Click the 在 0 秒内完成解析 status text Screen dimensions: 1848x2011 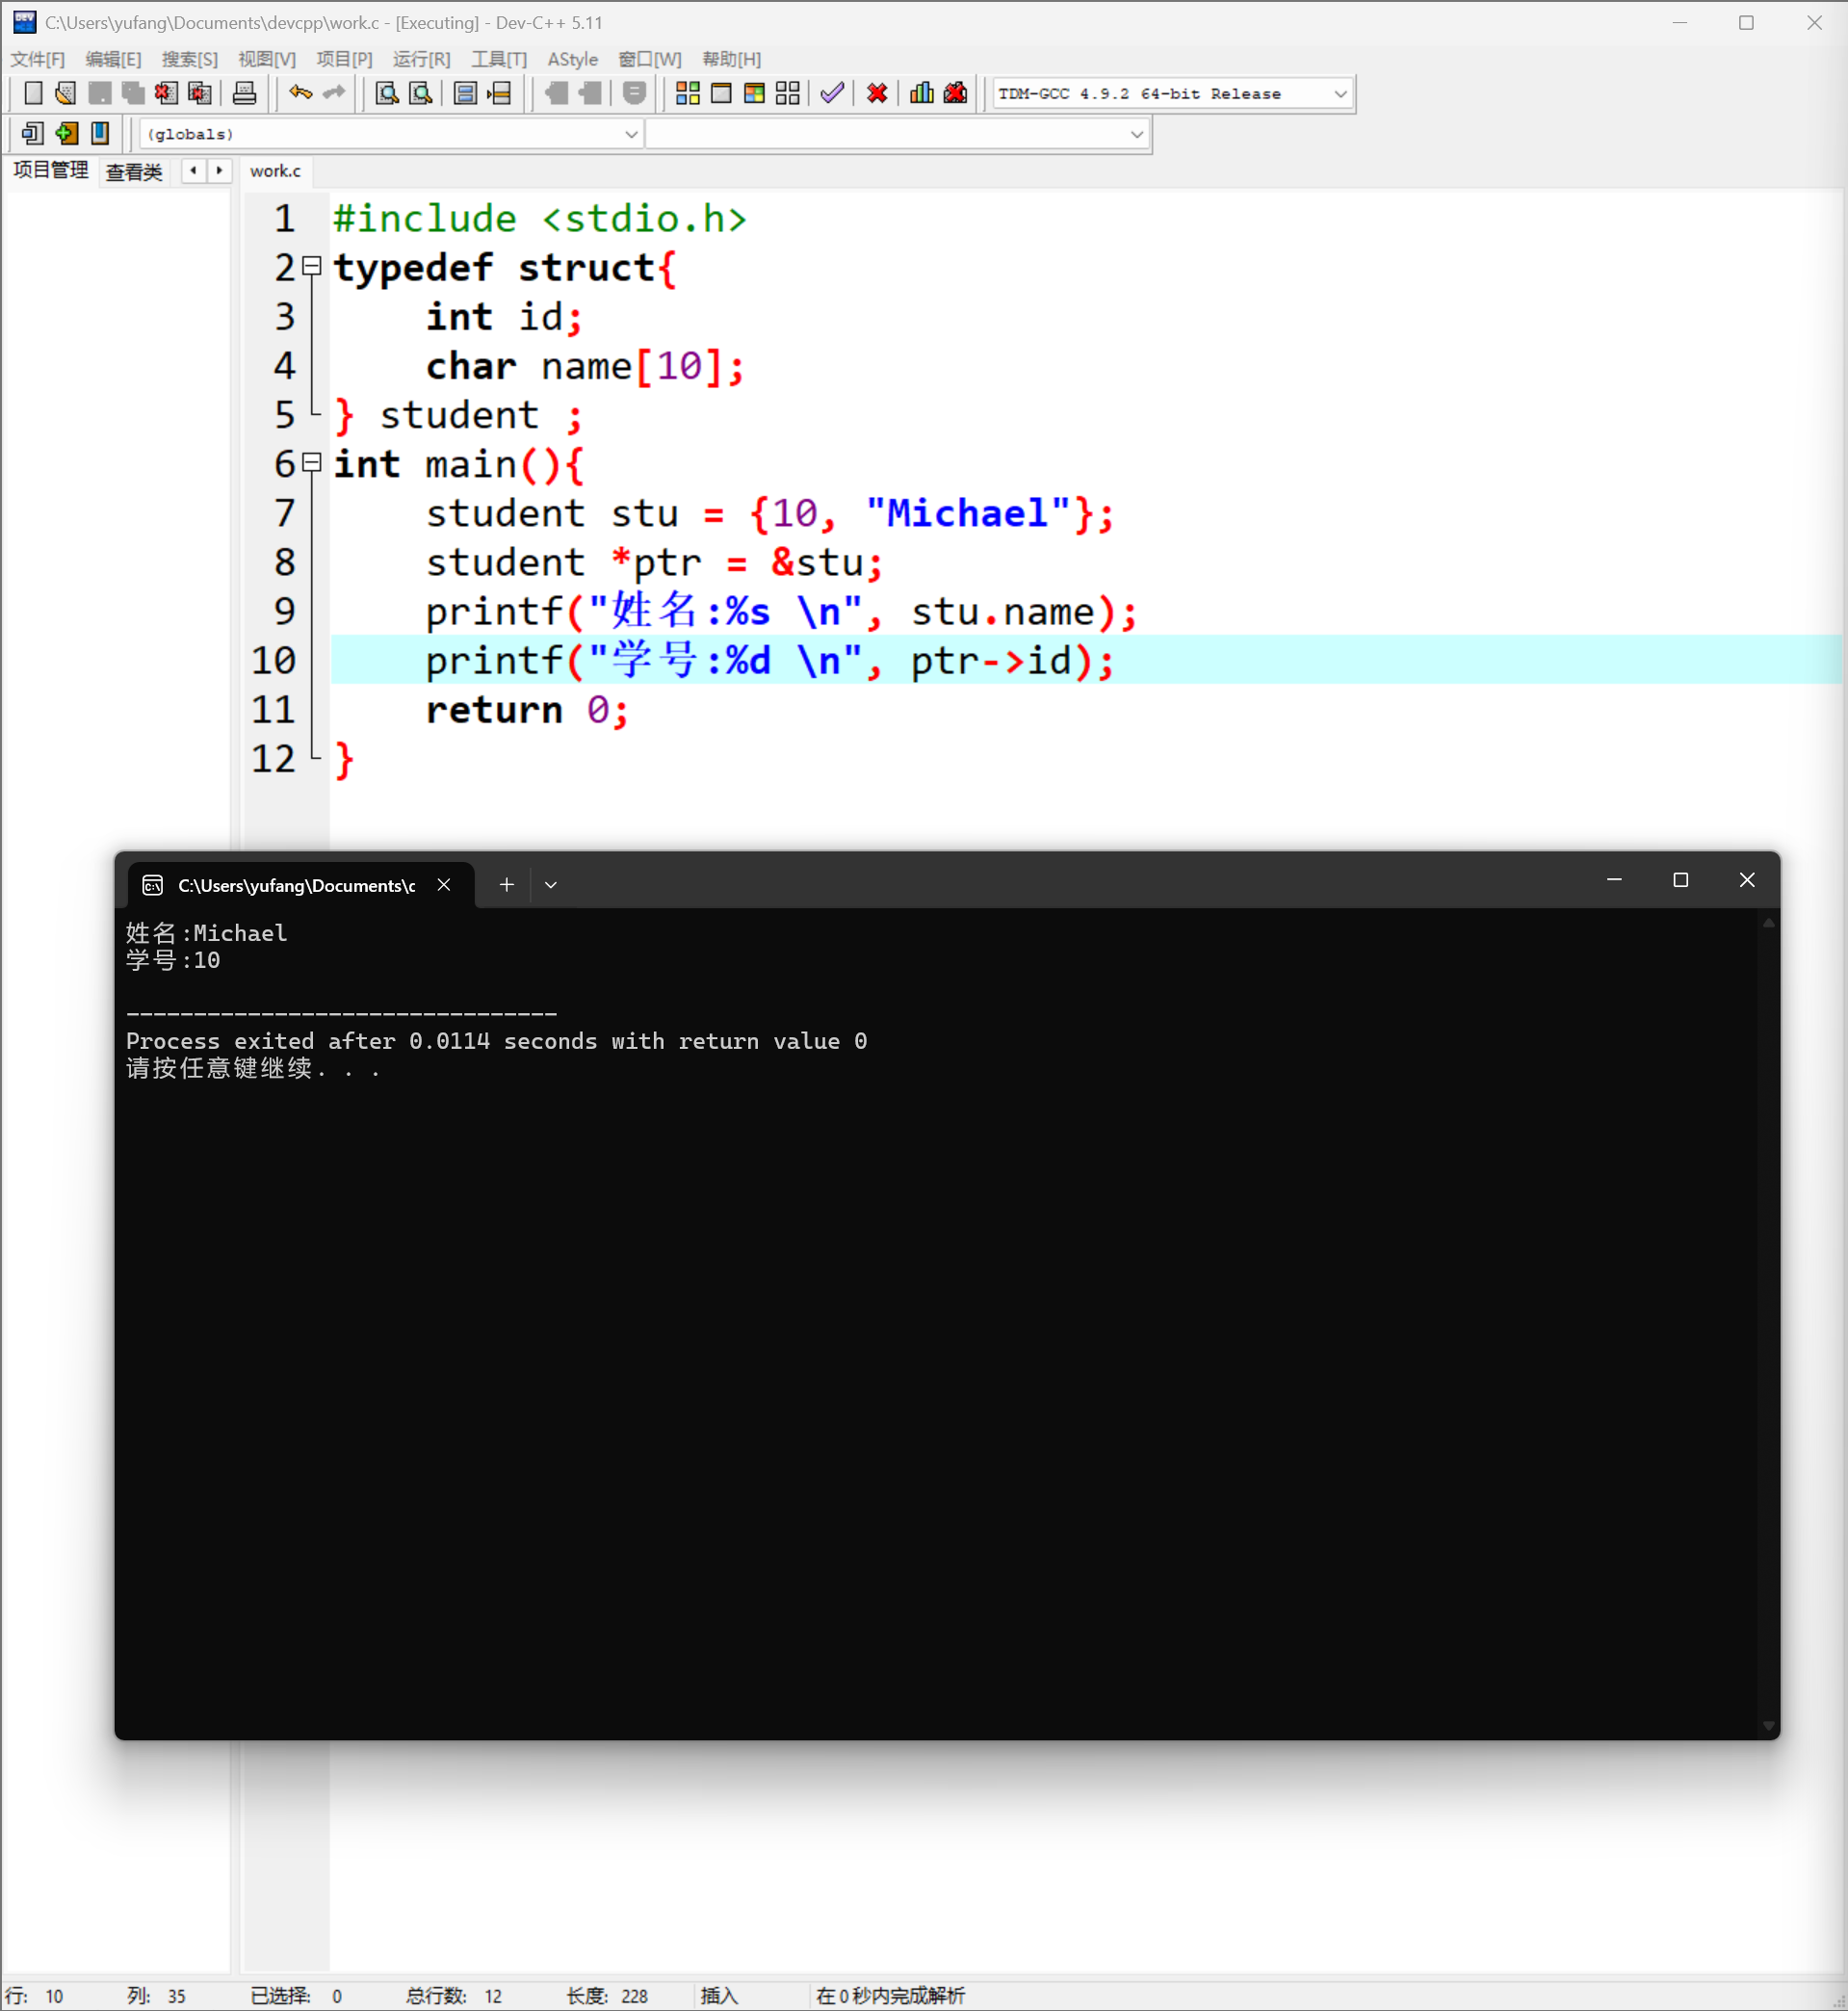[891, 1996]
